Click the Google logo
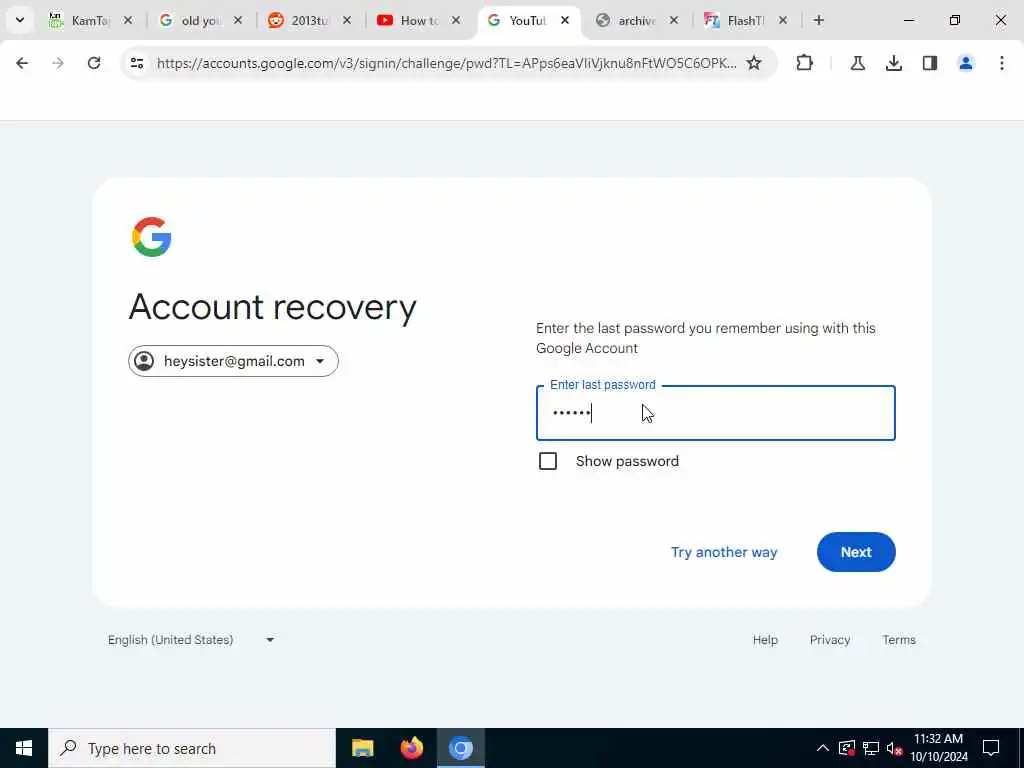Screen dimensions: 1024x768 pyautogui.click(x=152, y=236)
